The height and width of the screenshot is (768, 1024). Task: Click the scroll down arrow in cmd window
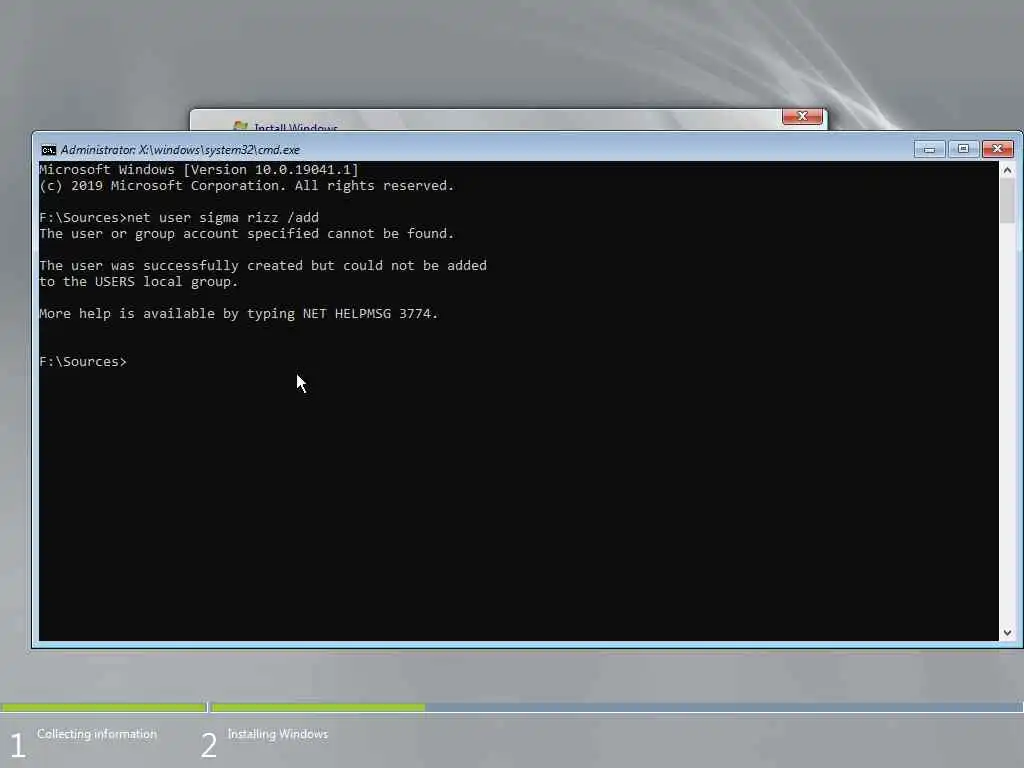pyautogui.click(x=1007, y=632)
